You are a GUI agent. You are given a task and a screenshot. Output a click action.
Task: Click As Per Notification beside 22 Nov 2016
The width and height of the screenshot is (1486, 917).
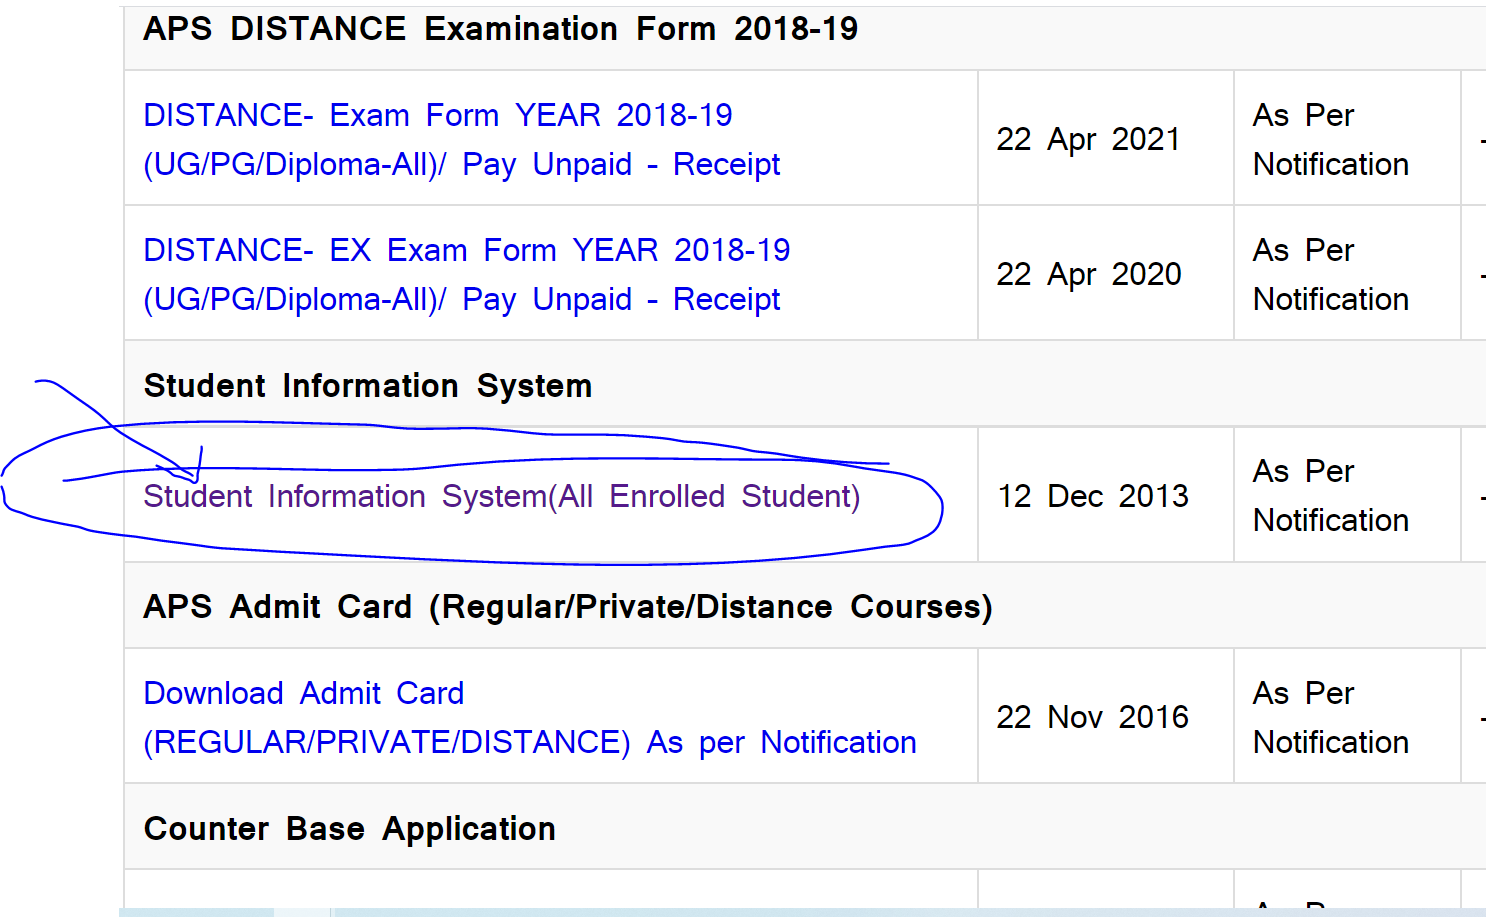coord(1331,717)
